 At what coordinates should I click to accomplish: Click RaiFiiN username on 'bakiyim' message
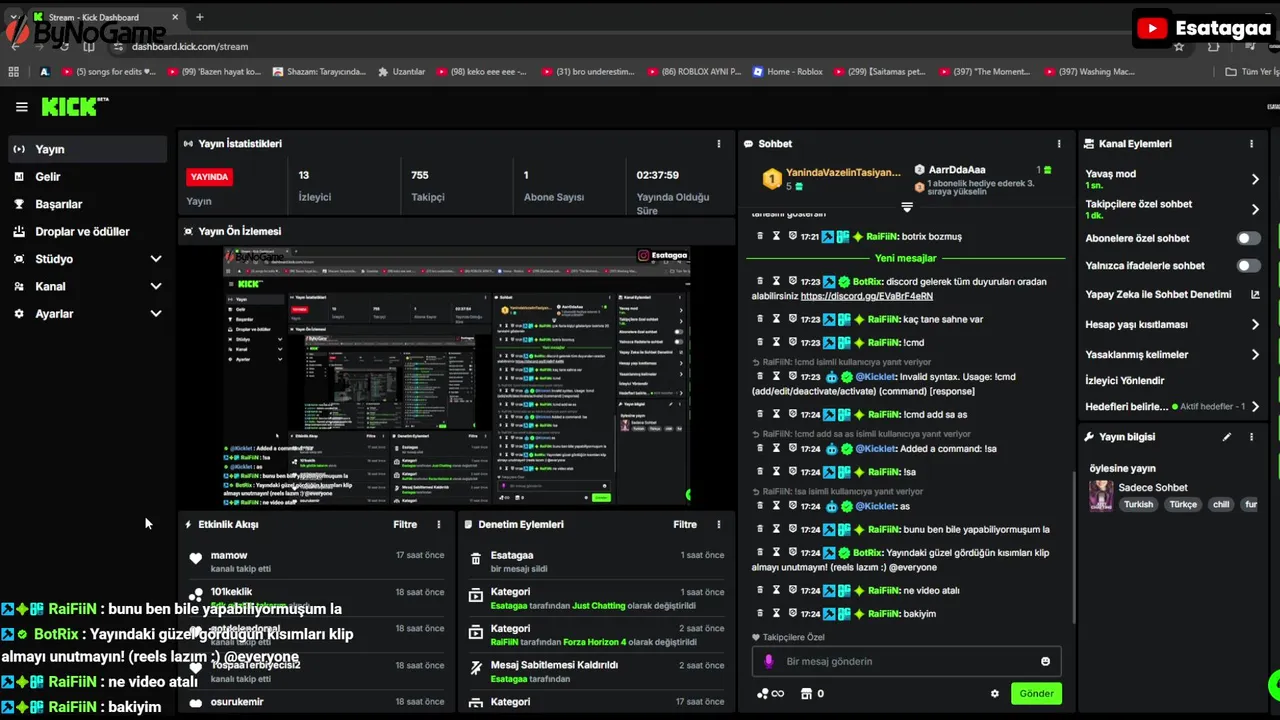[883, 614]
